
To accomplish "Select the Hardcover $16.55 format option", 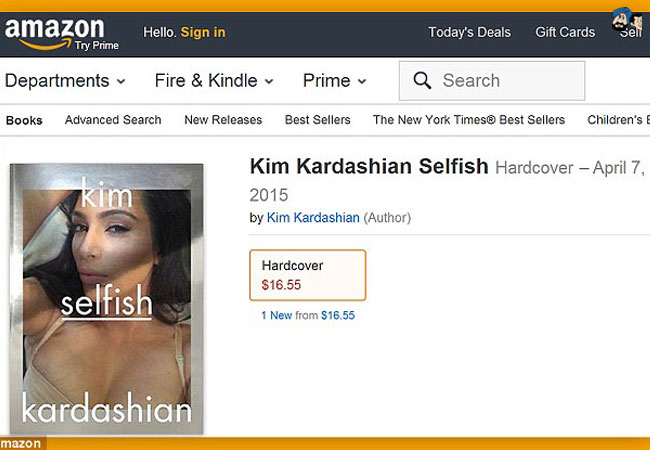I will [307, 275].
